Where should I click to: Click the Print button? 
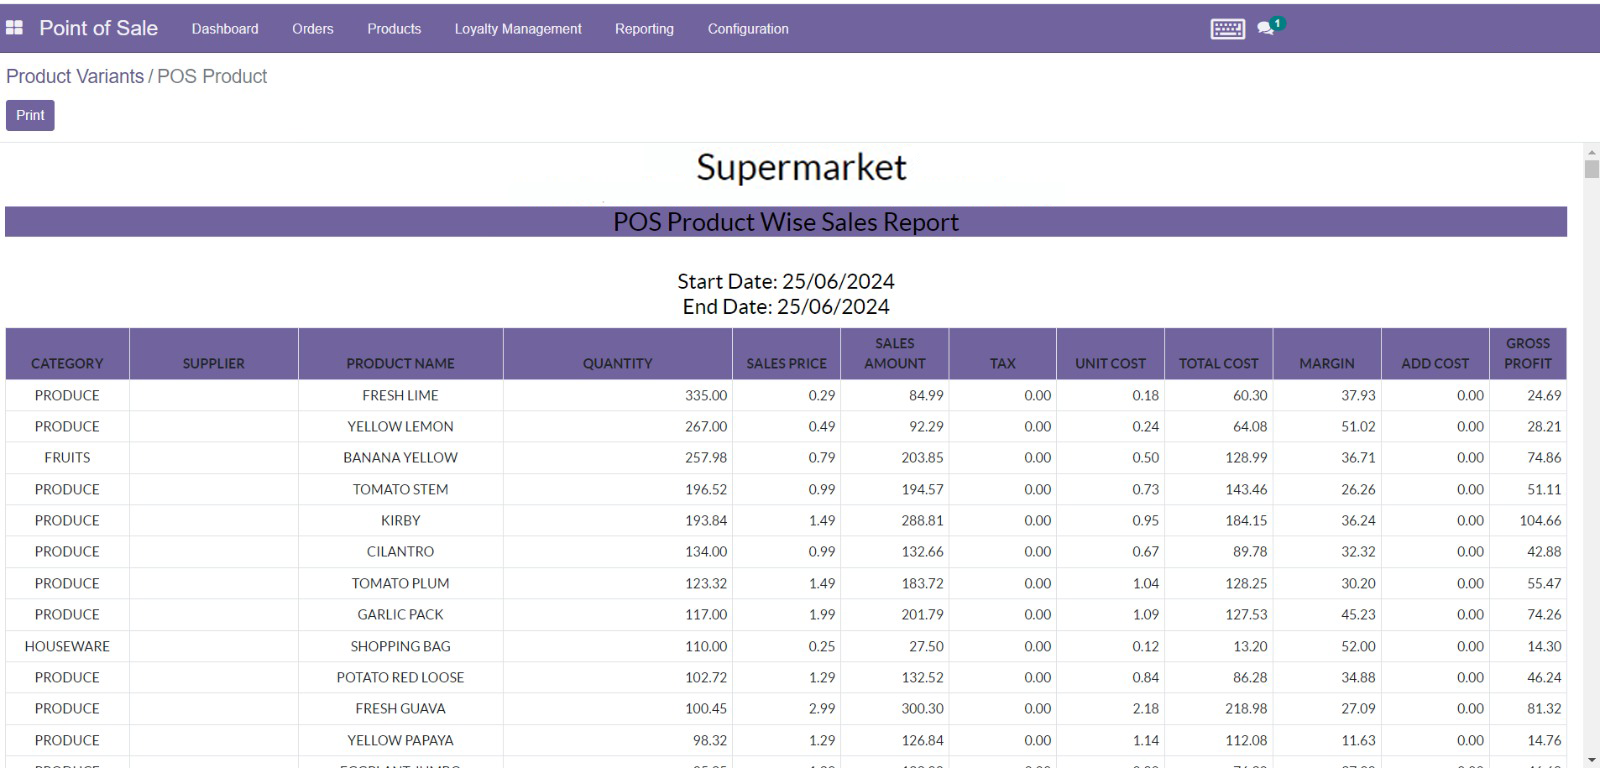[30, 115]
